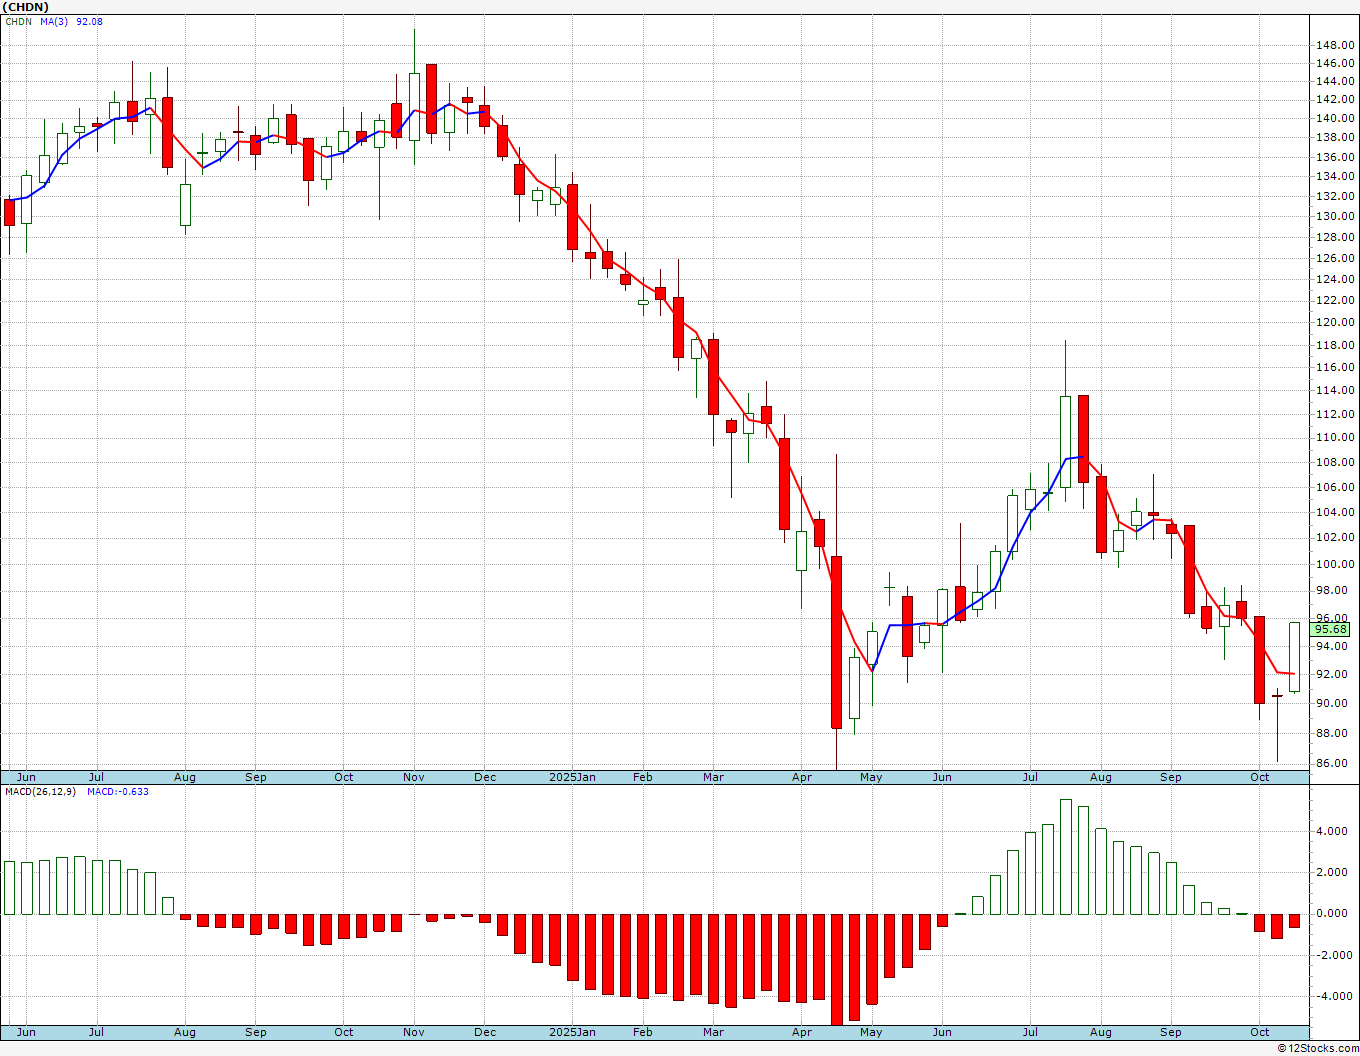Click the -4.000 MACD axis label
The width and height of the screenshot is (1360, 1056).
click(x=1334, y=996)
